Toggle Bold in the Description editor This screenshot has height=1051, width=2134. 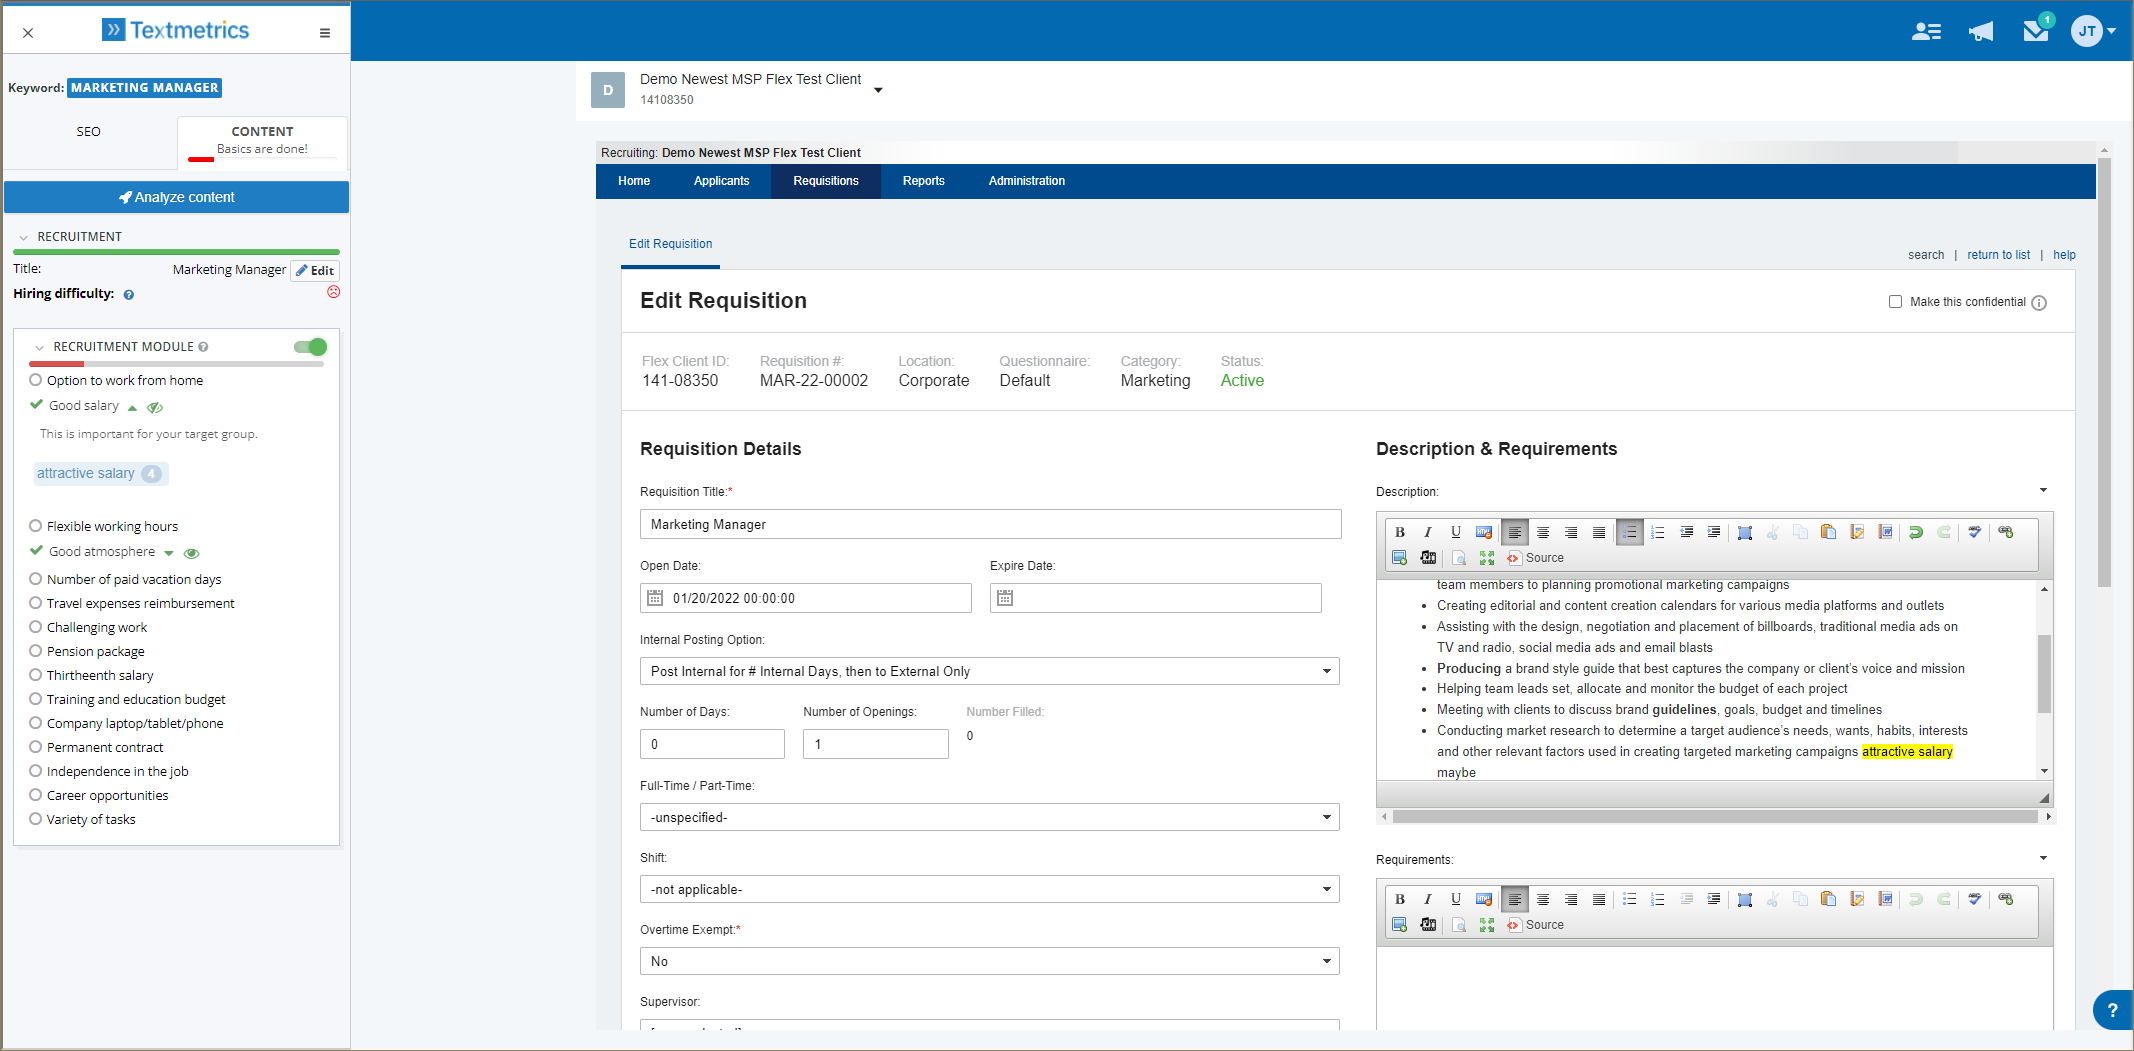point(1400,532)
